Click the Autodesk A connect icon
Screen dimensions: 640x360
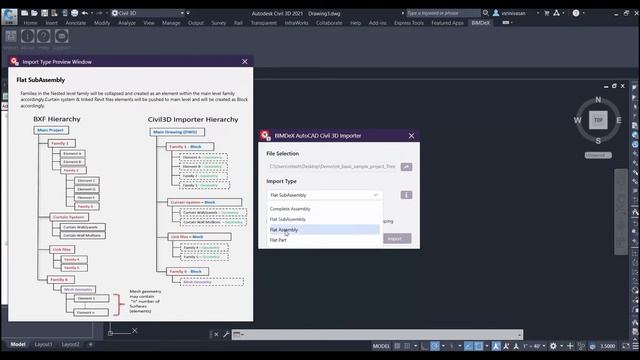[557, 13]
